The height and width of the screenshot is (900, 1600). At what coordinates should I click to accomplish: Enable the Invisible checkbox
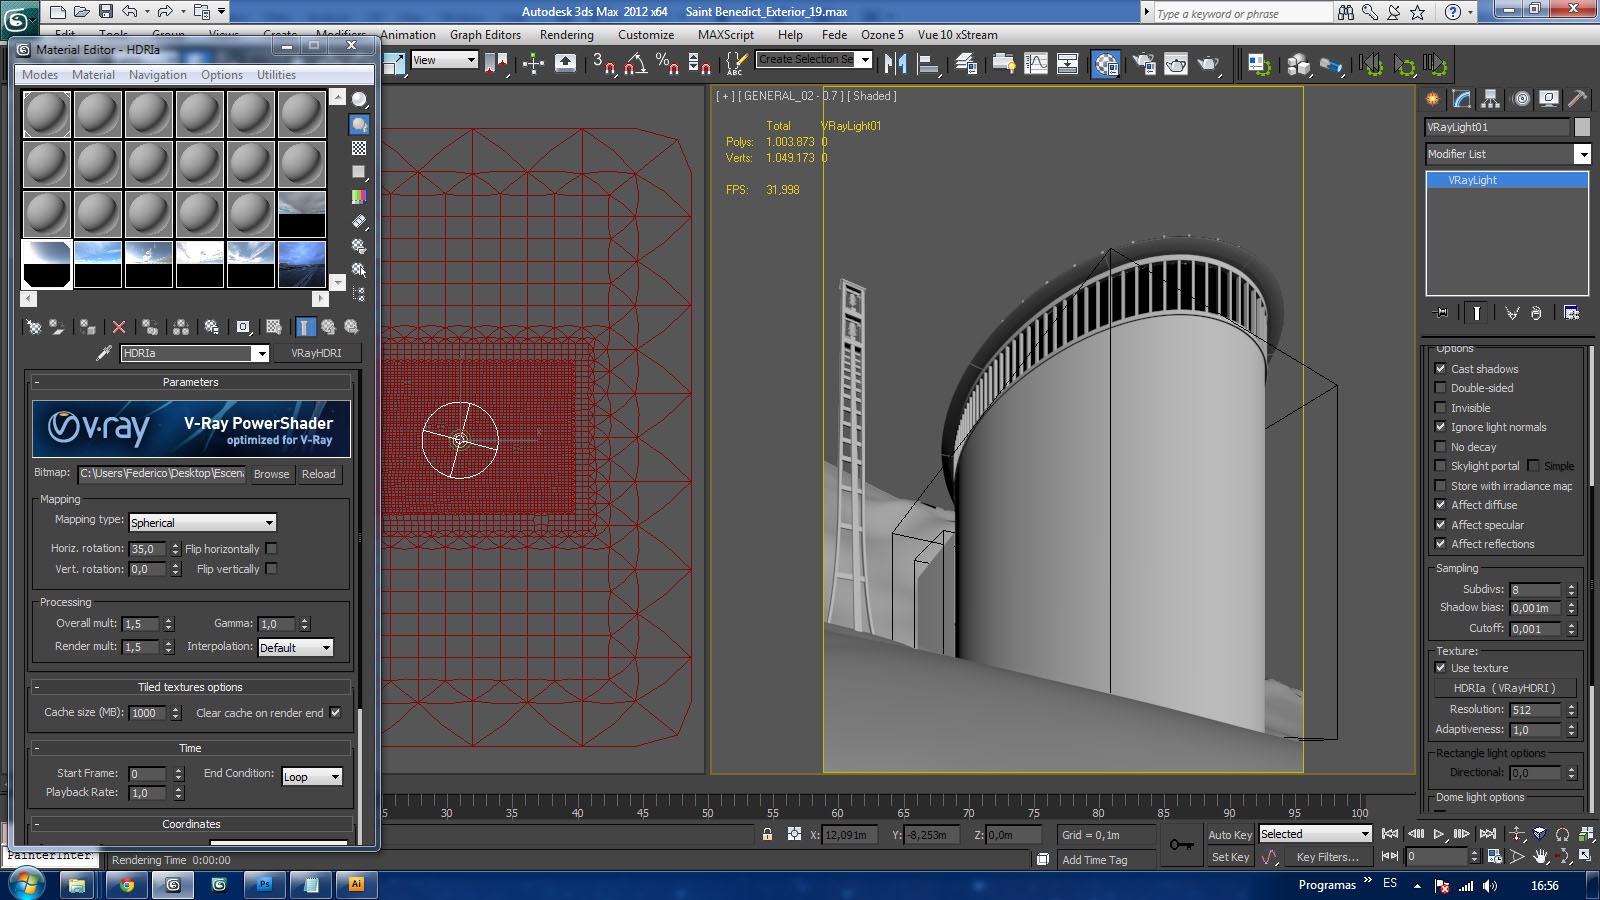pyautogui.click(x=1440, y=408)
